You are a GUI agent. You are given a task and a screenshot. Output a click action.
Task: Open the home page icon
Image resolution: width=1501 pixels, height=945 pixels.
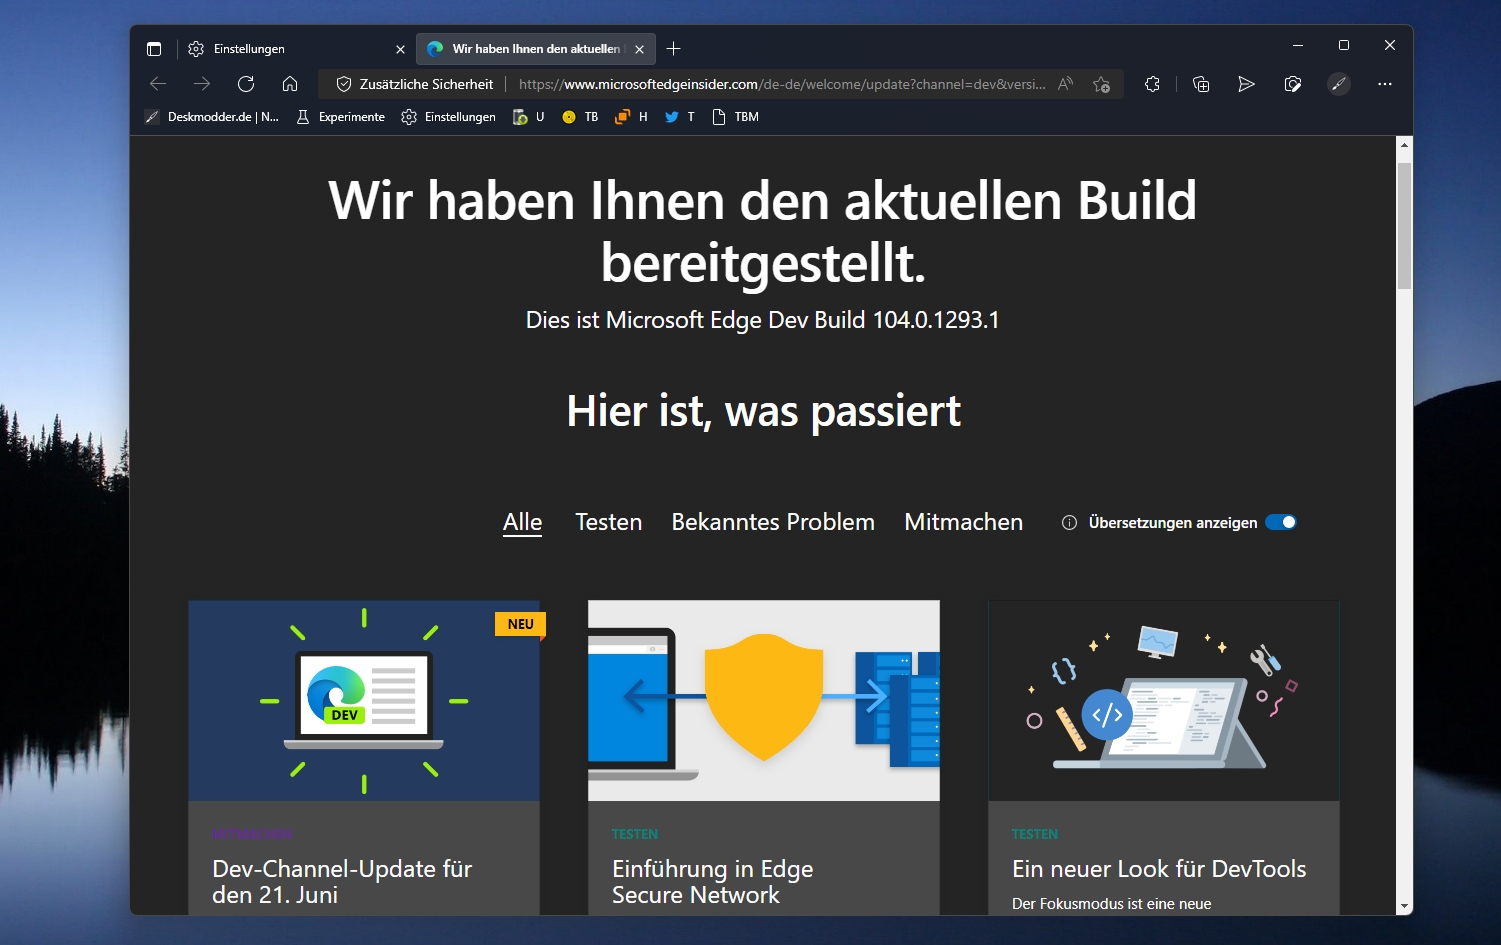point(290,84)
